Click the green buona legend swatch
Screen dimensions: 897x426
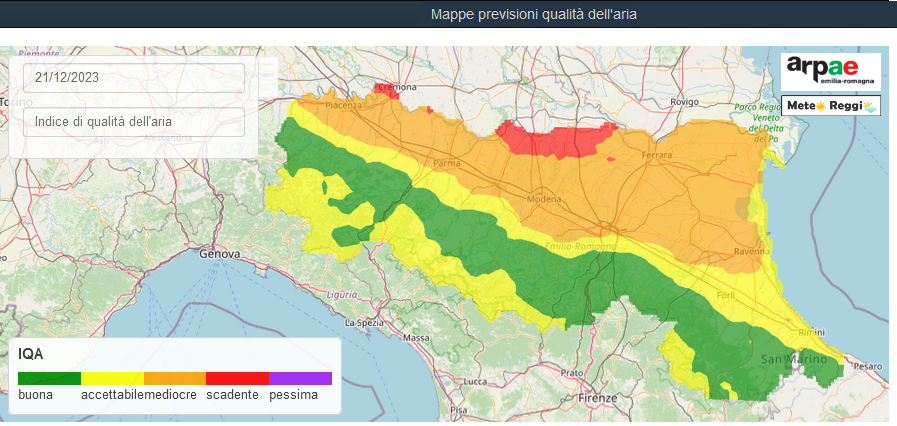click(49, 378)
